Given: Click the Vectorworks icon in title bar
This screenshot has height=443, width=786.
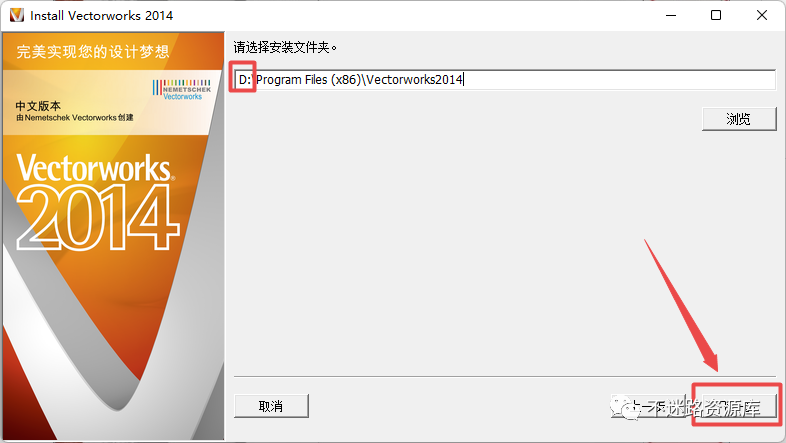Looking at the screenshot, I should pyautogui.click(x=17, y=15).
